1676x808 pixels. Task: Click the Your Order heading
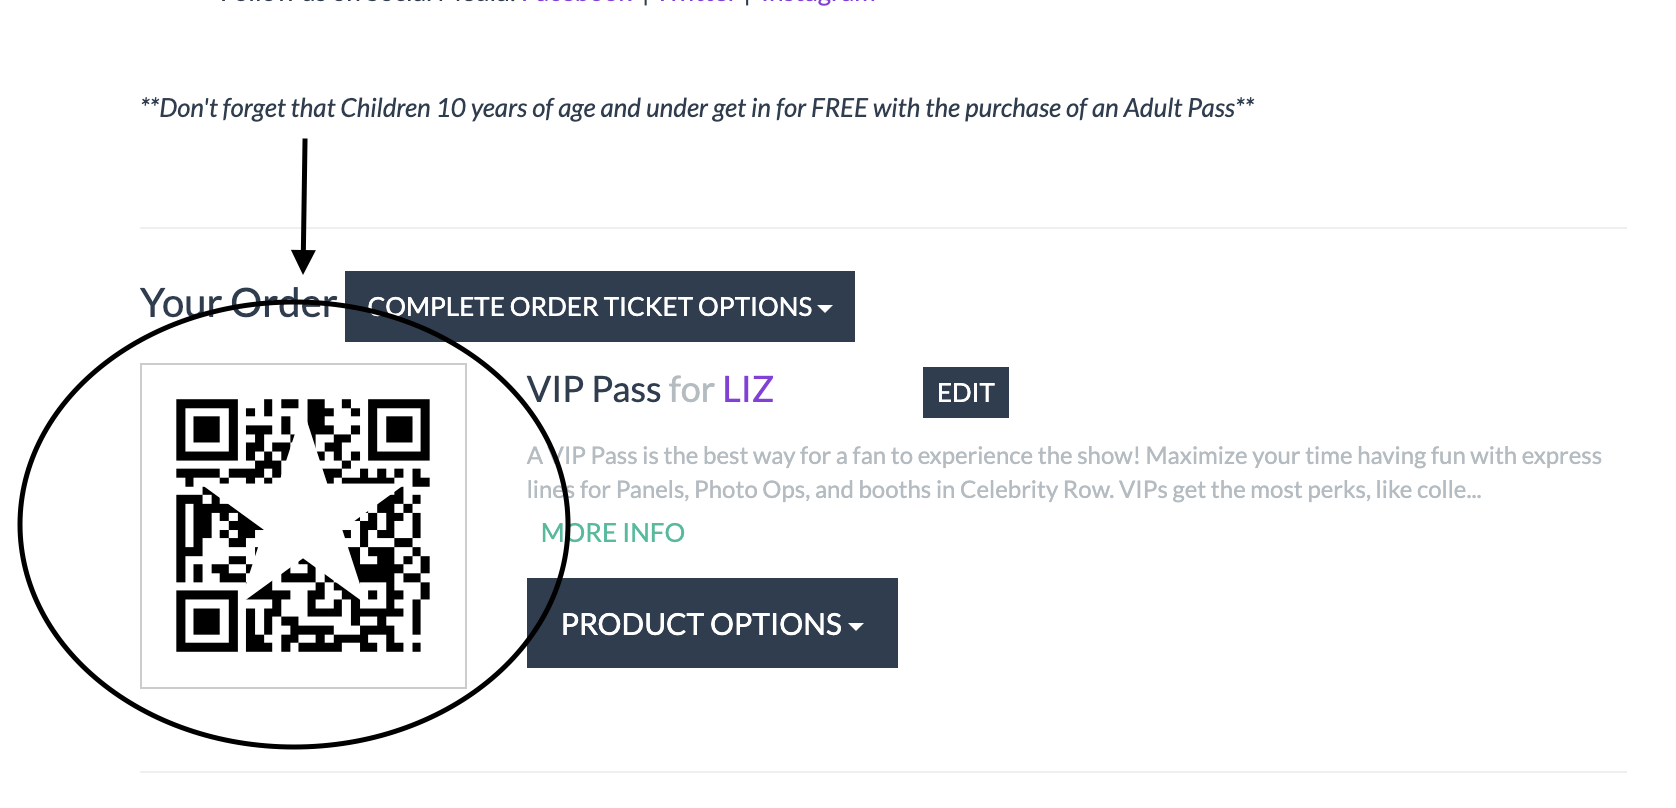(238, 303)
